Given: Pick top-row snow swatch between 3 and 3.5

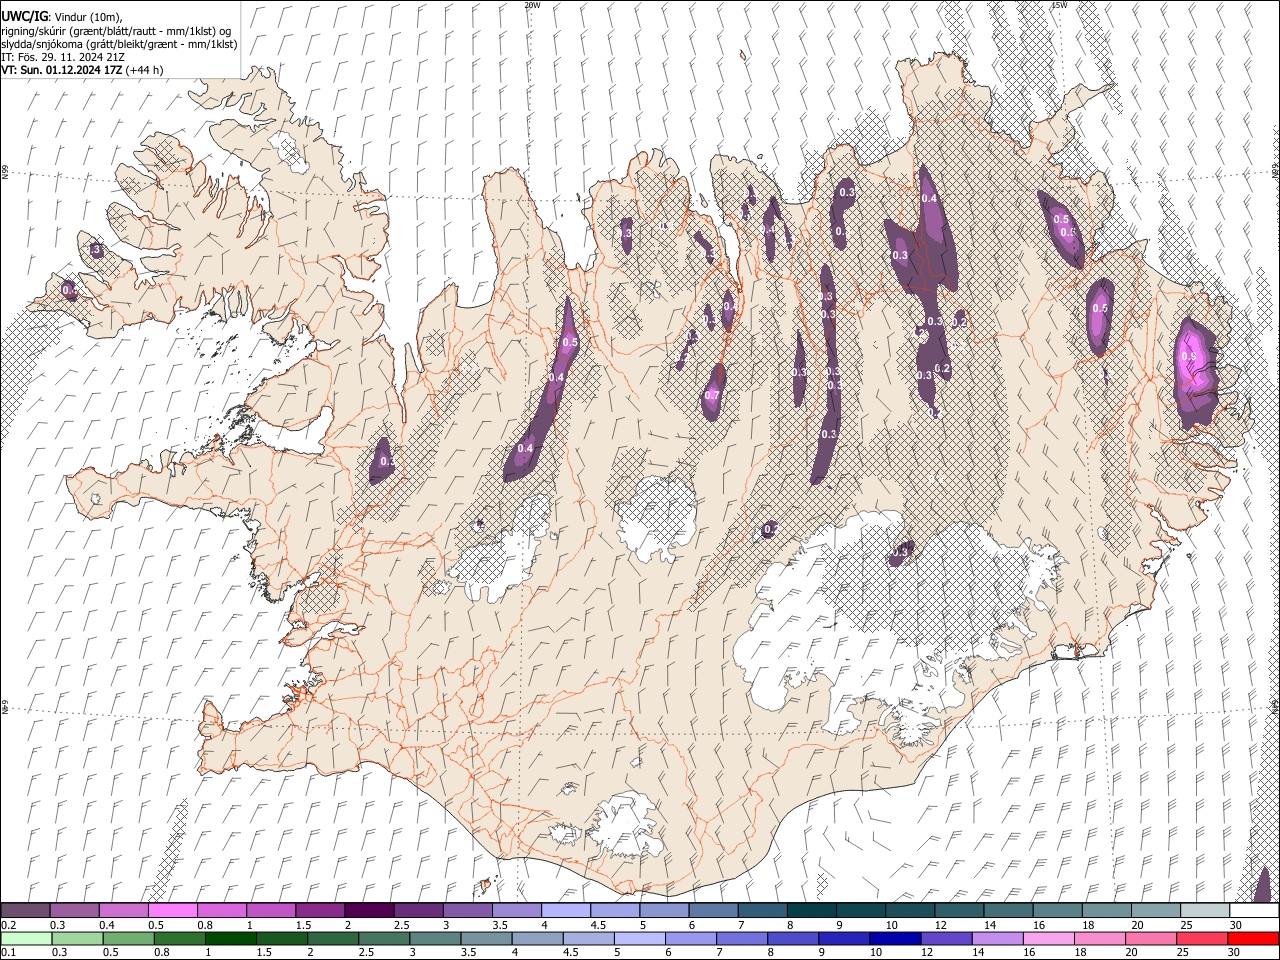Looking at the screenshot, I should 467,911.
